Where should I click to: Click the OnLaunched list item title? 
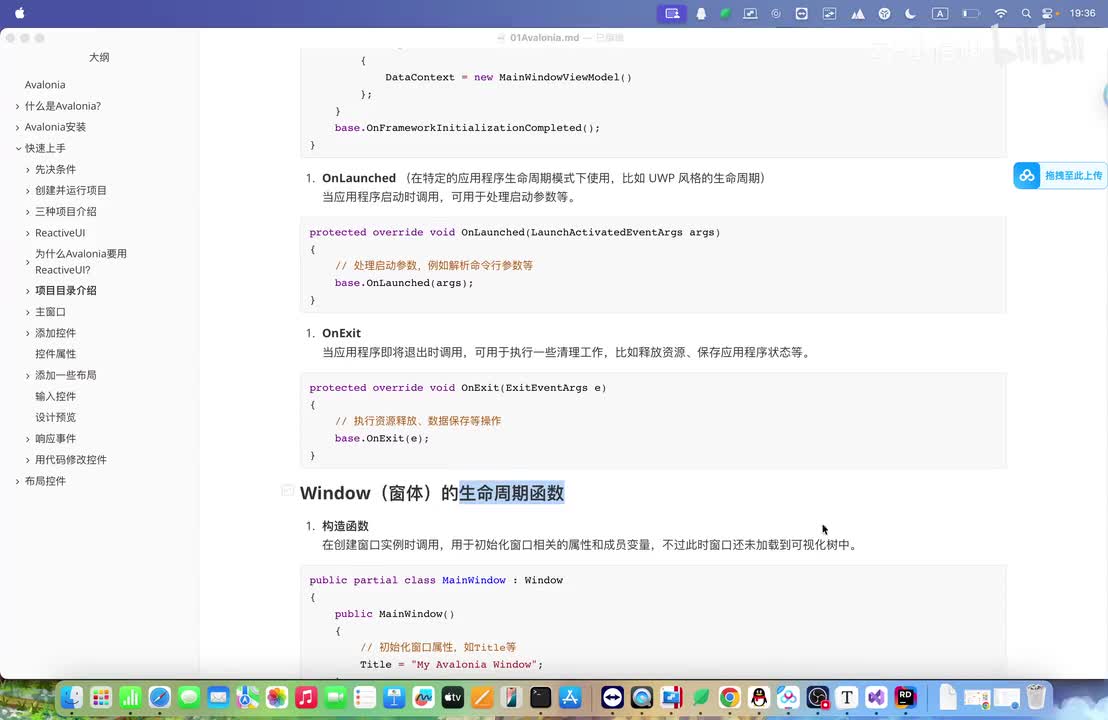pyautogui.click(x=359, y=178)
